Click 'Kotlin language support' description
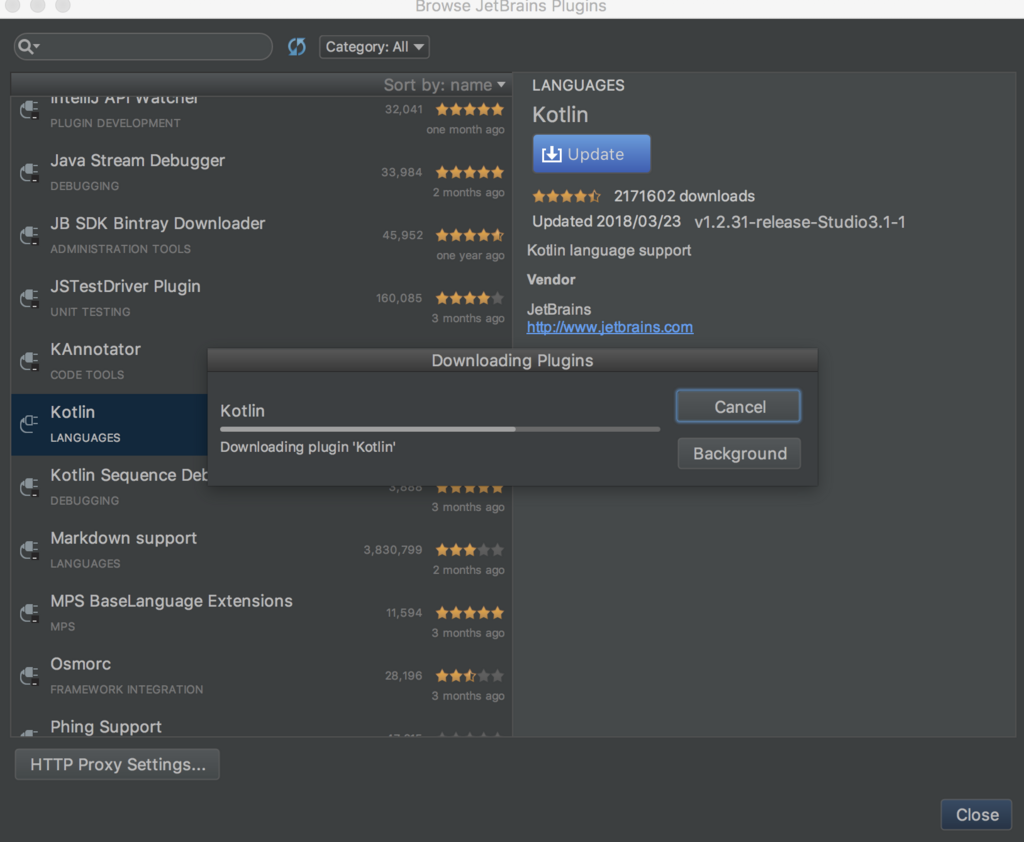This screenshot has width=1024, height=842. [609, 250]
